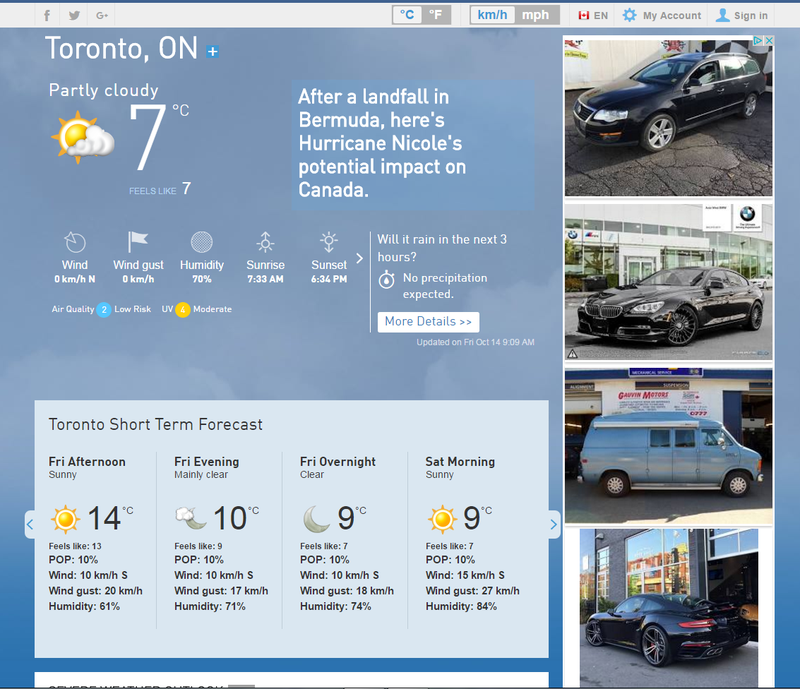The image size is (800, 689).
Task: Click the Toronto, ON location title
Action: [x=121, y=48]
